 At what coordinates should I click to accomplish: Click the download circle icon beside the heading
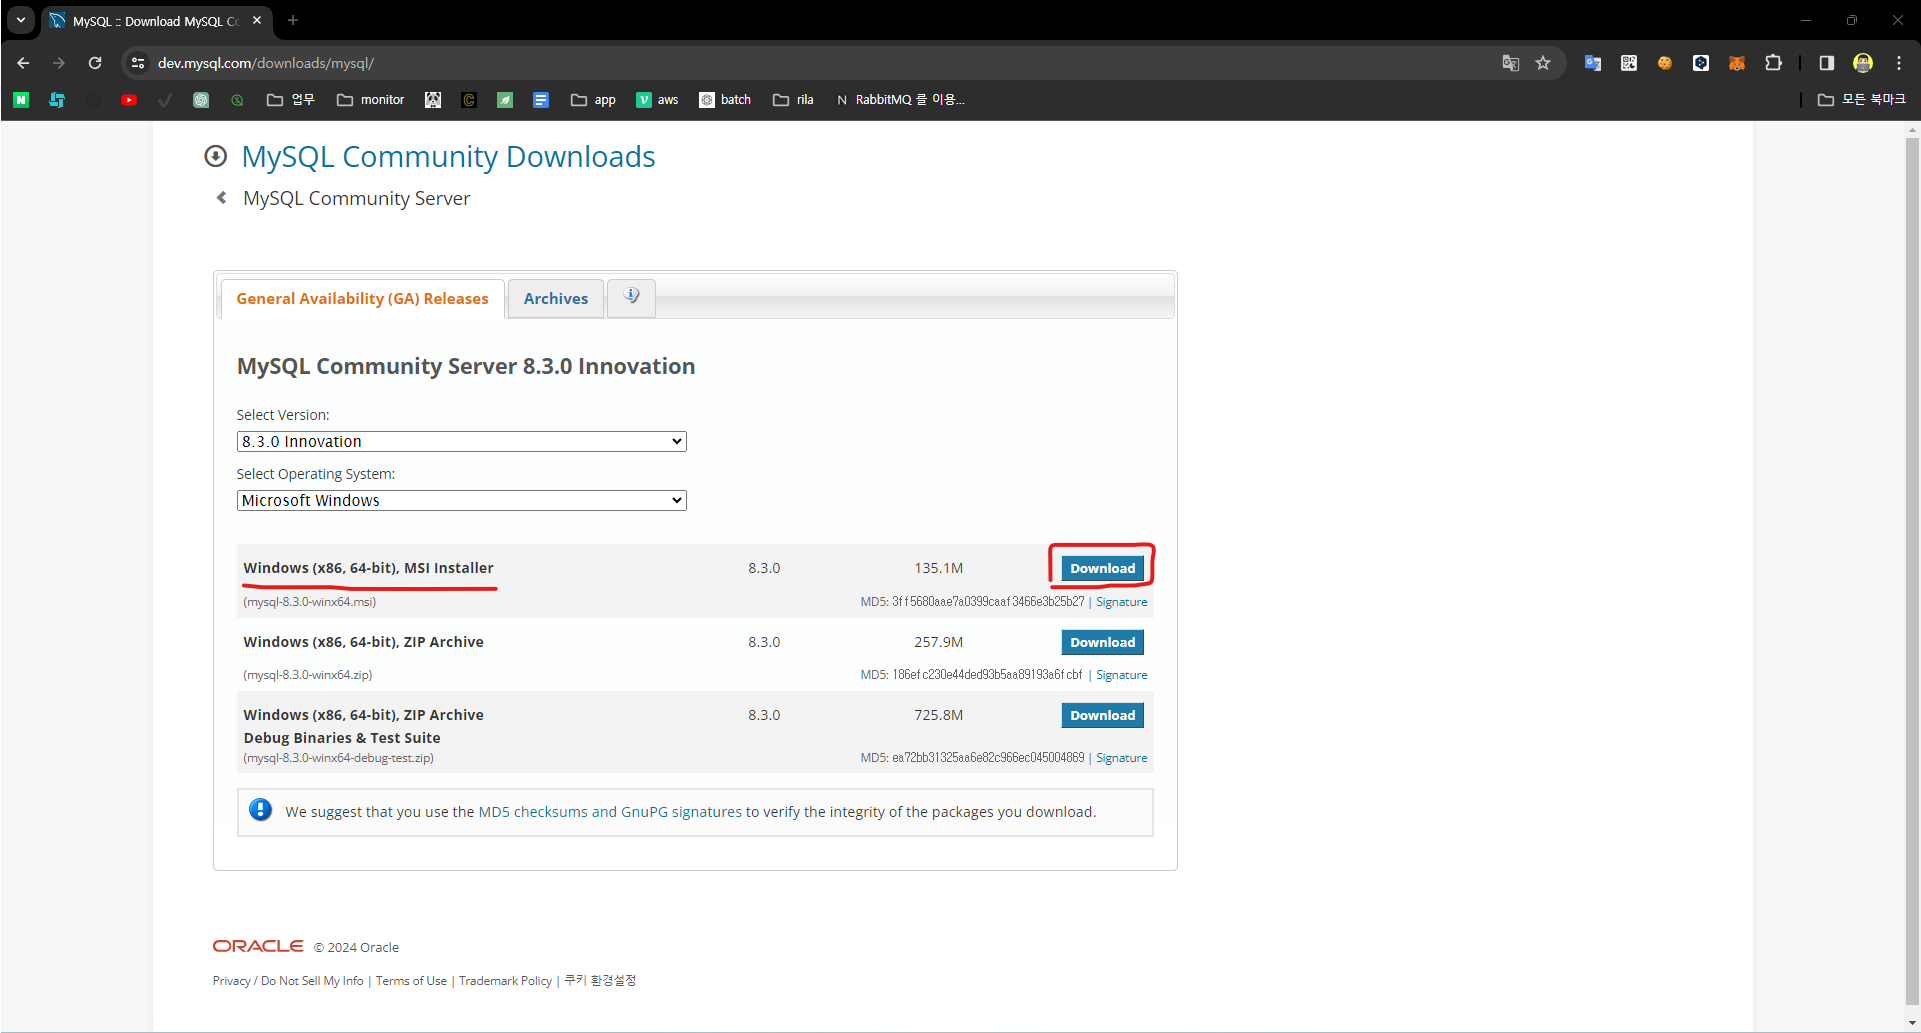(x=215, y=156)
